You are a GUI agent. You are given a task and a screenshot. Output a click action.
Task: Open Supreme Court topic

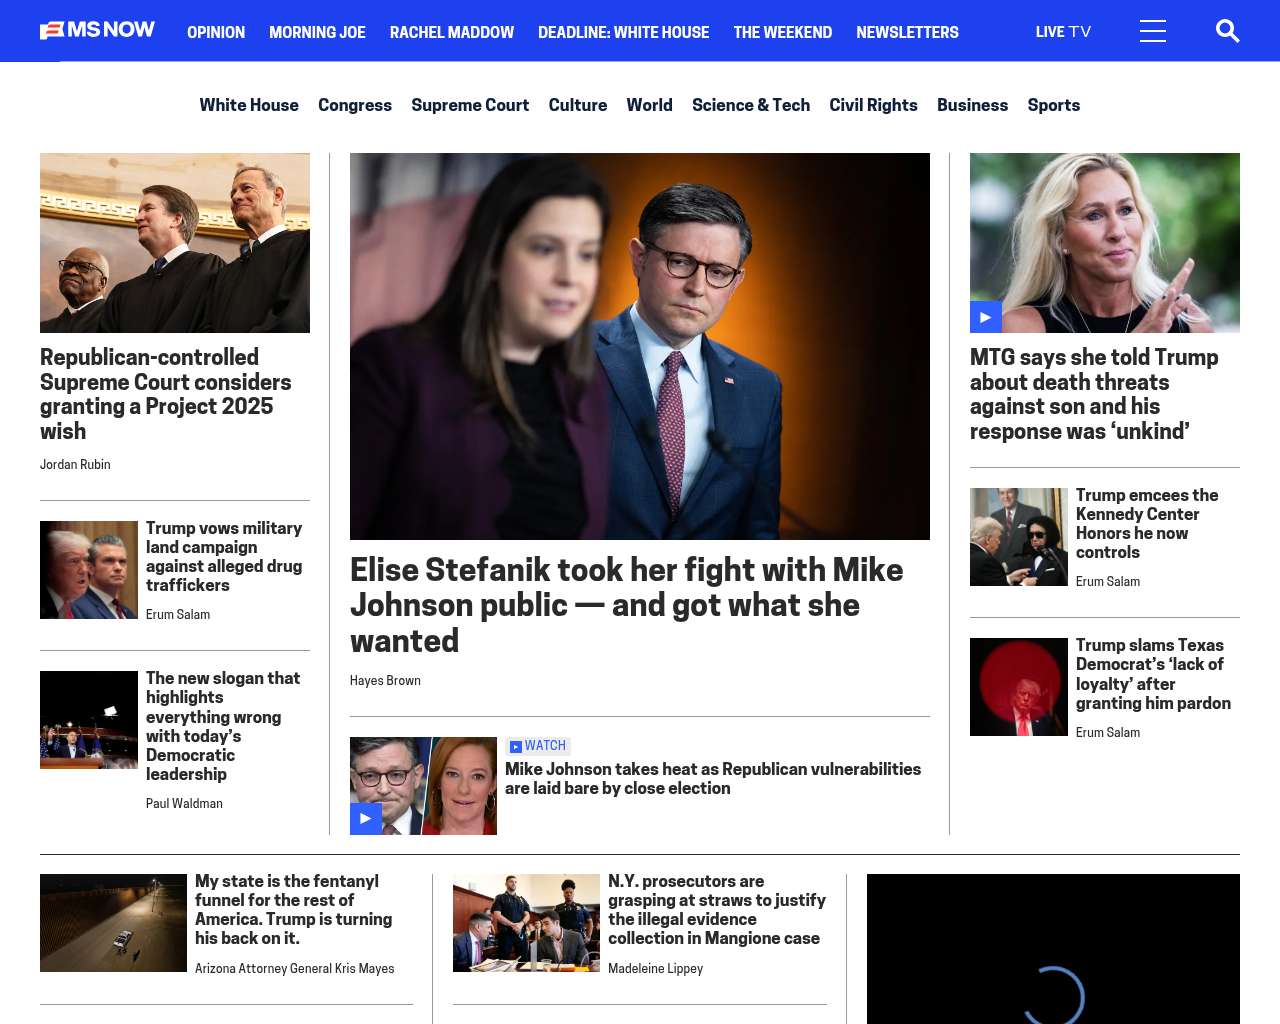click(470, 105)
